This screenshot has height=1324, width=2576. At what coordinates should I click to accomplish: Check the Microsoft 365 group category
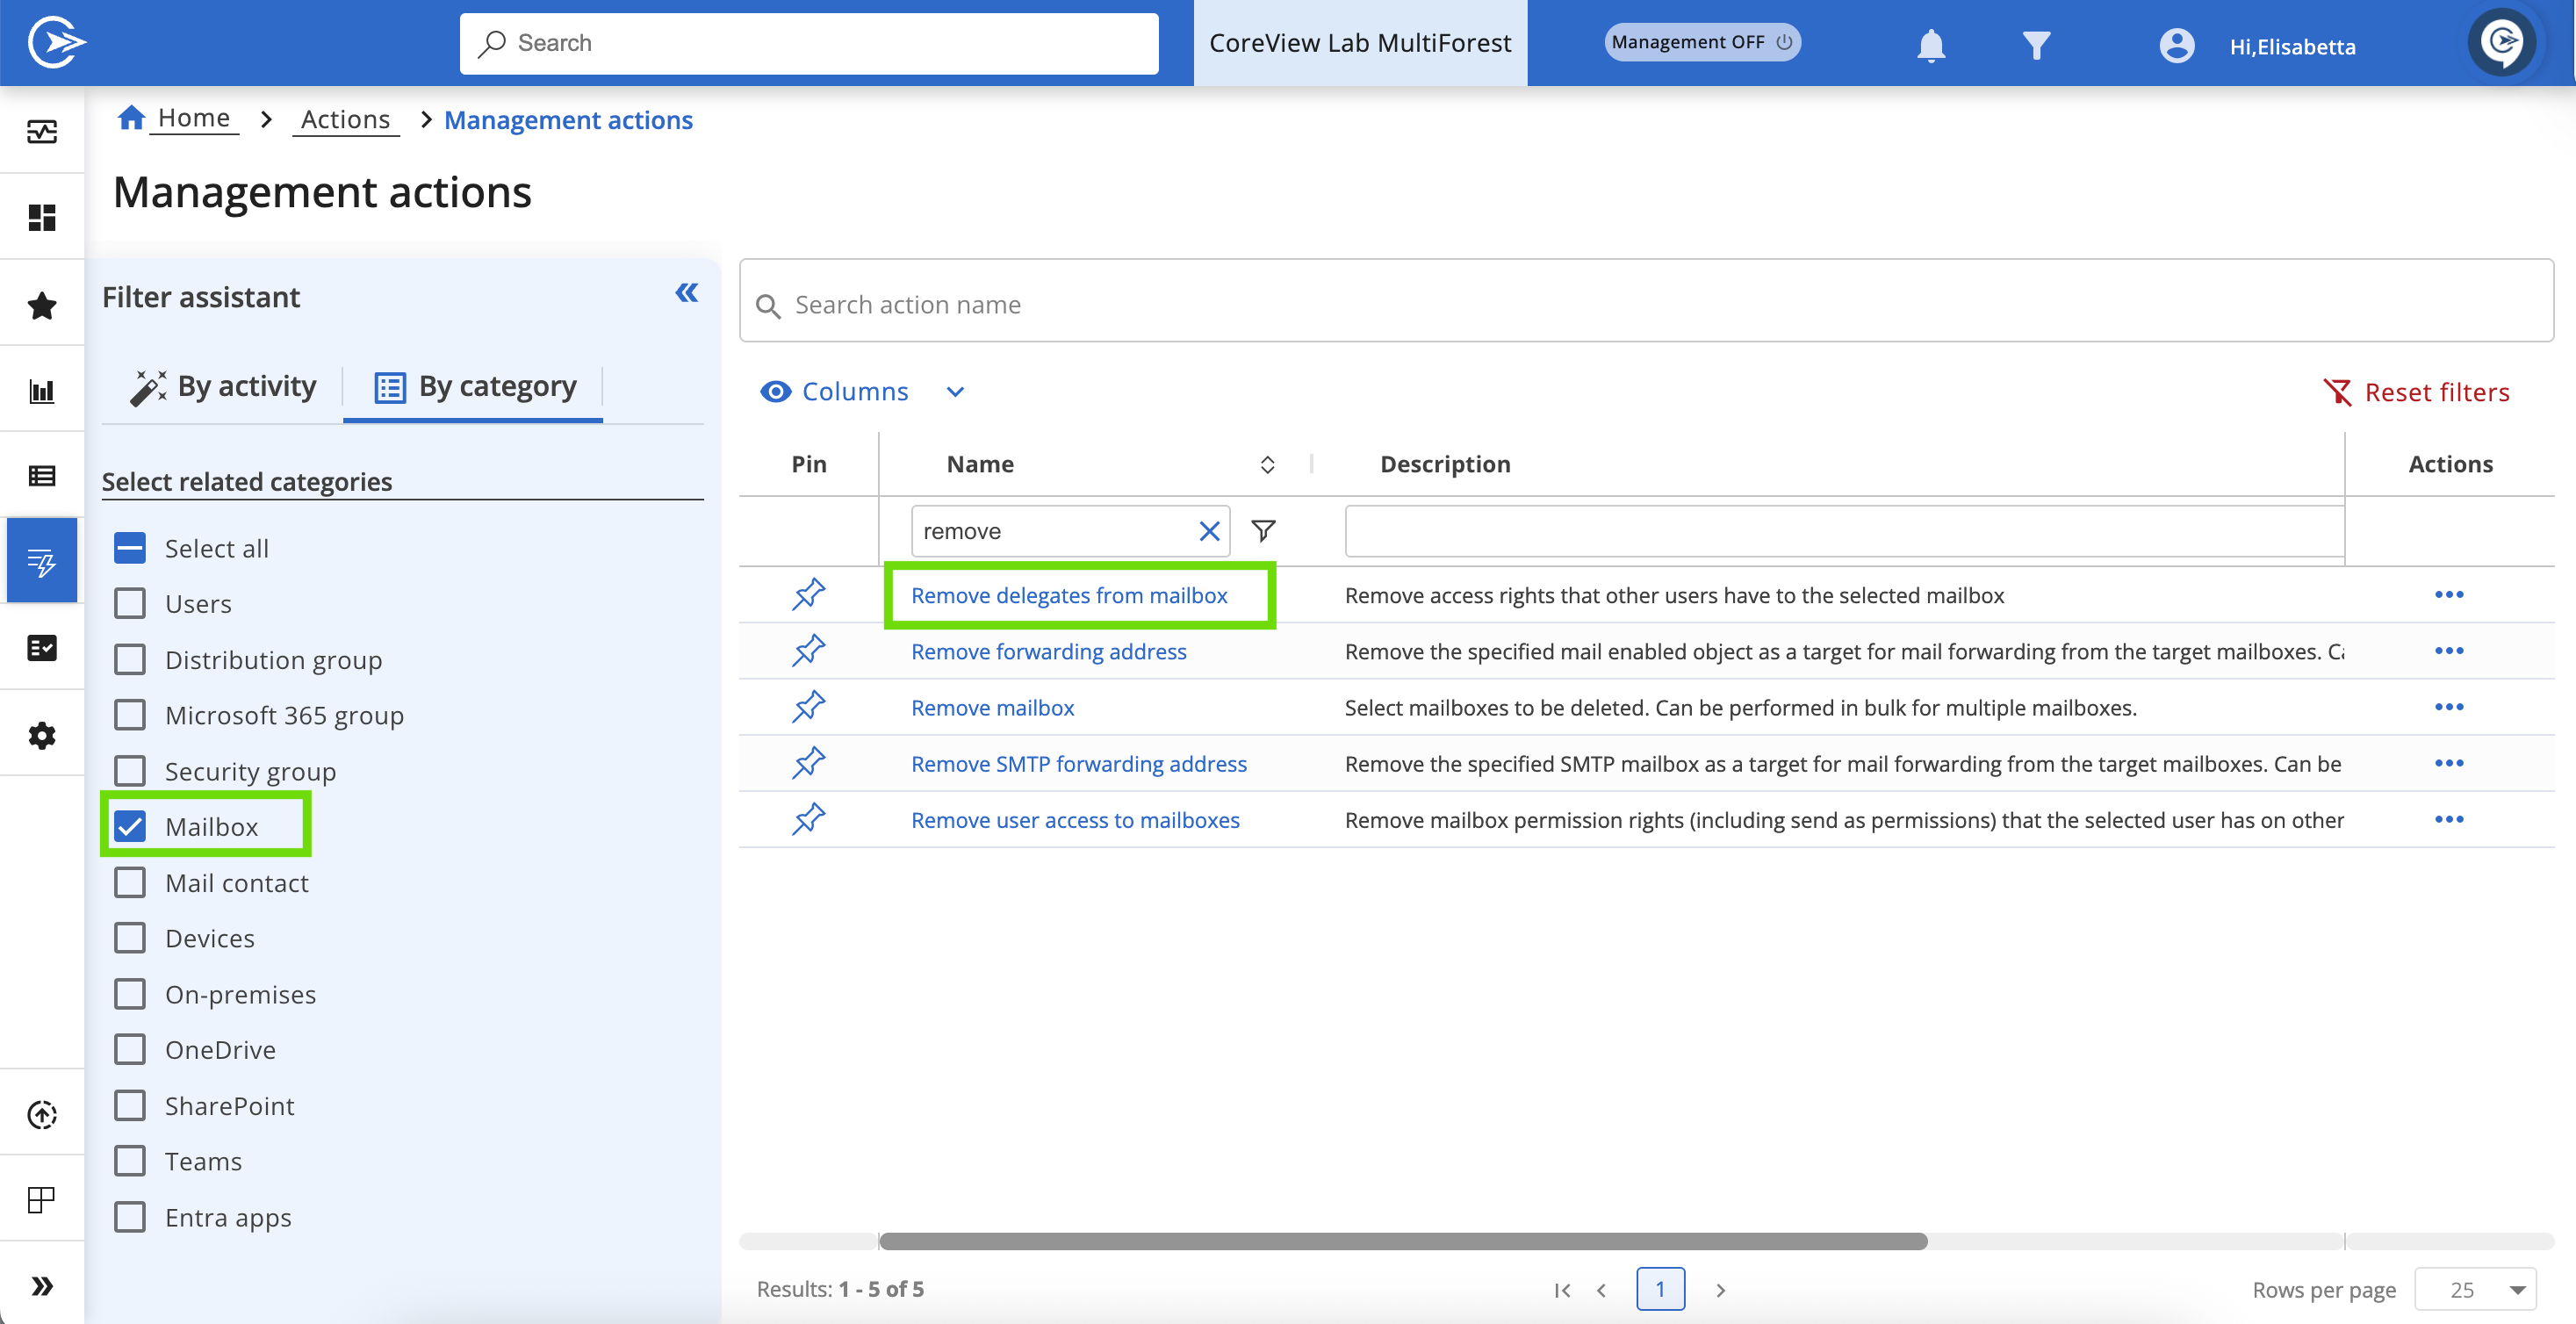[130, 715]
